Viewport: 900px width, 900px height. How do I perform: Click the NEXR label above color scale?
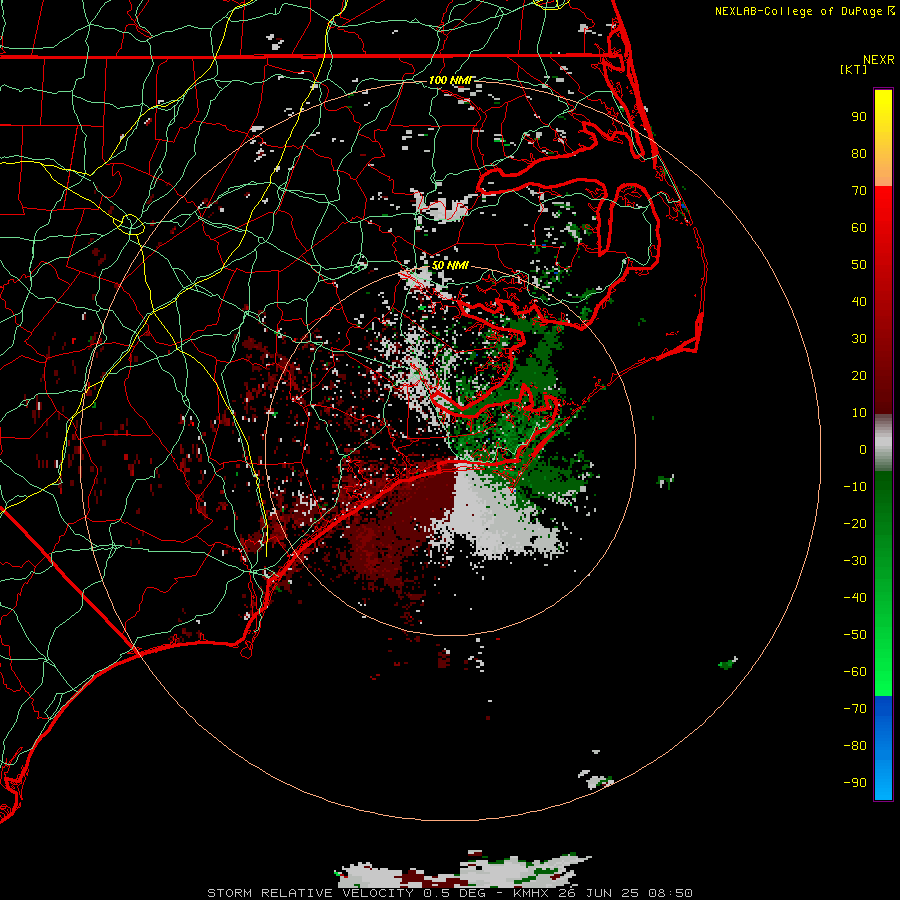pyautogui.click(x=878, y=60)
